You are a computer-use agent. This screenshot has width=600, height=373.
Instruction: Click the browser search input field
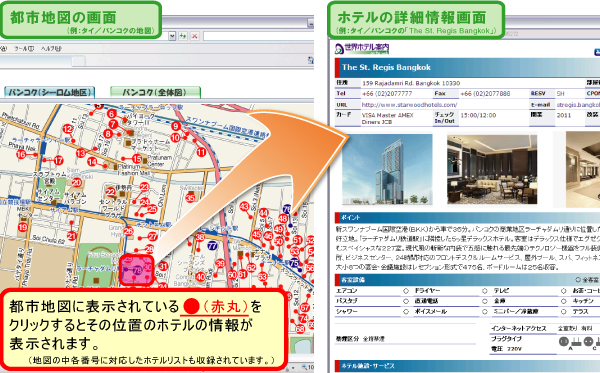click(258, 36)
